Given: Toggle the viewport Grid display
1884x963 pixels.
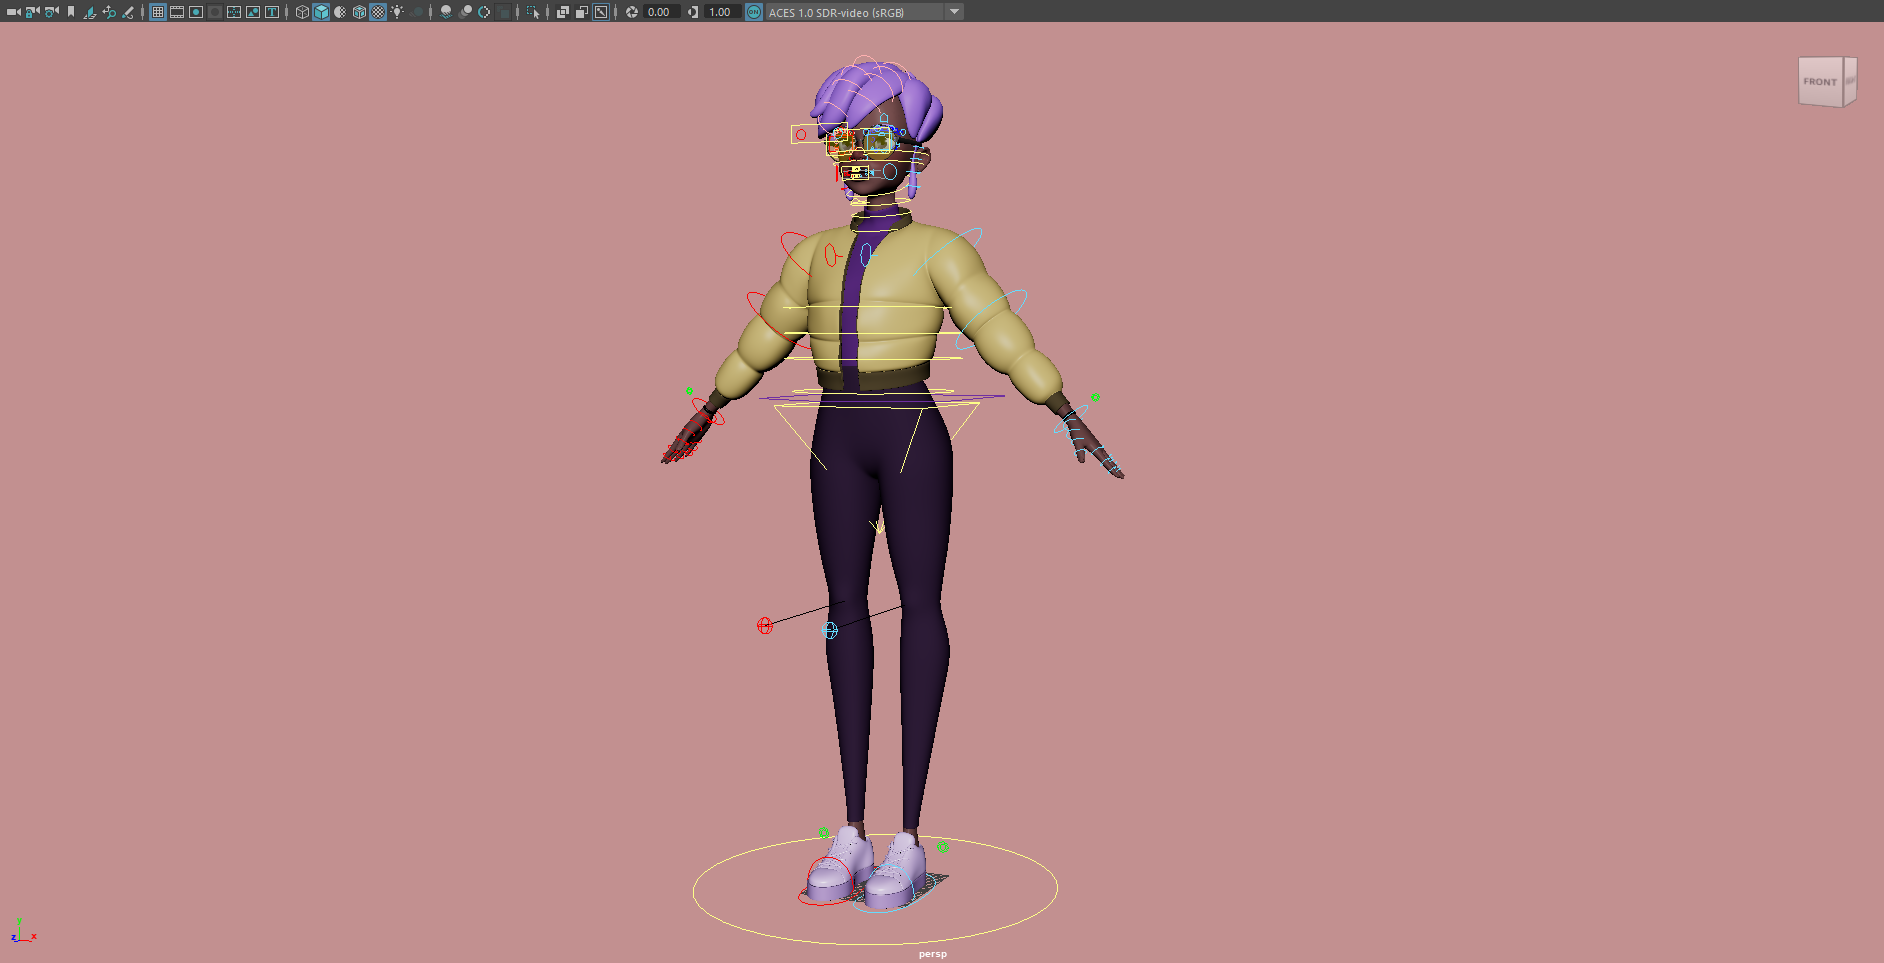Looking at the screenshot, I should [158, 12].
